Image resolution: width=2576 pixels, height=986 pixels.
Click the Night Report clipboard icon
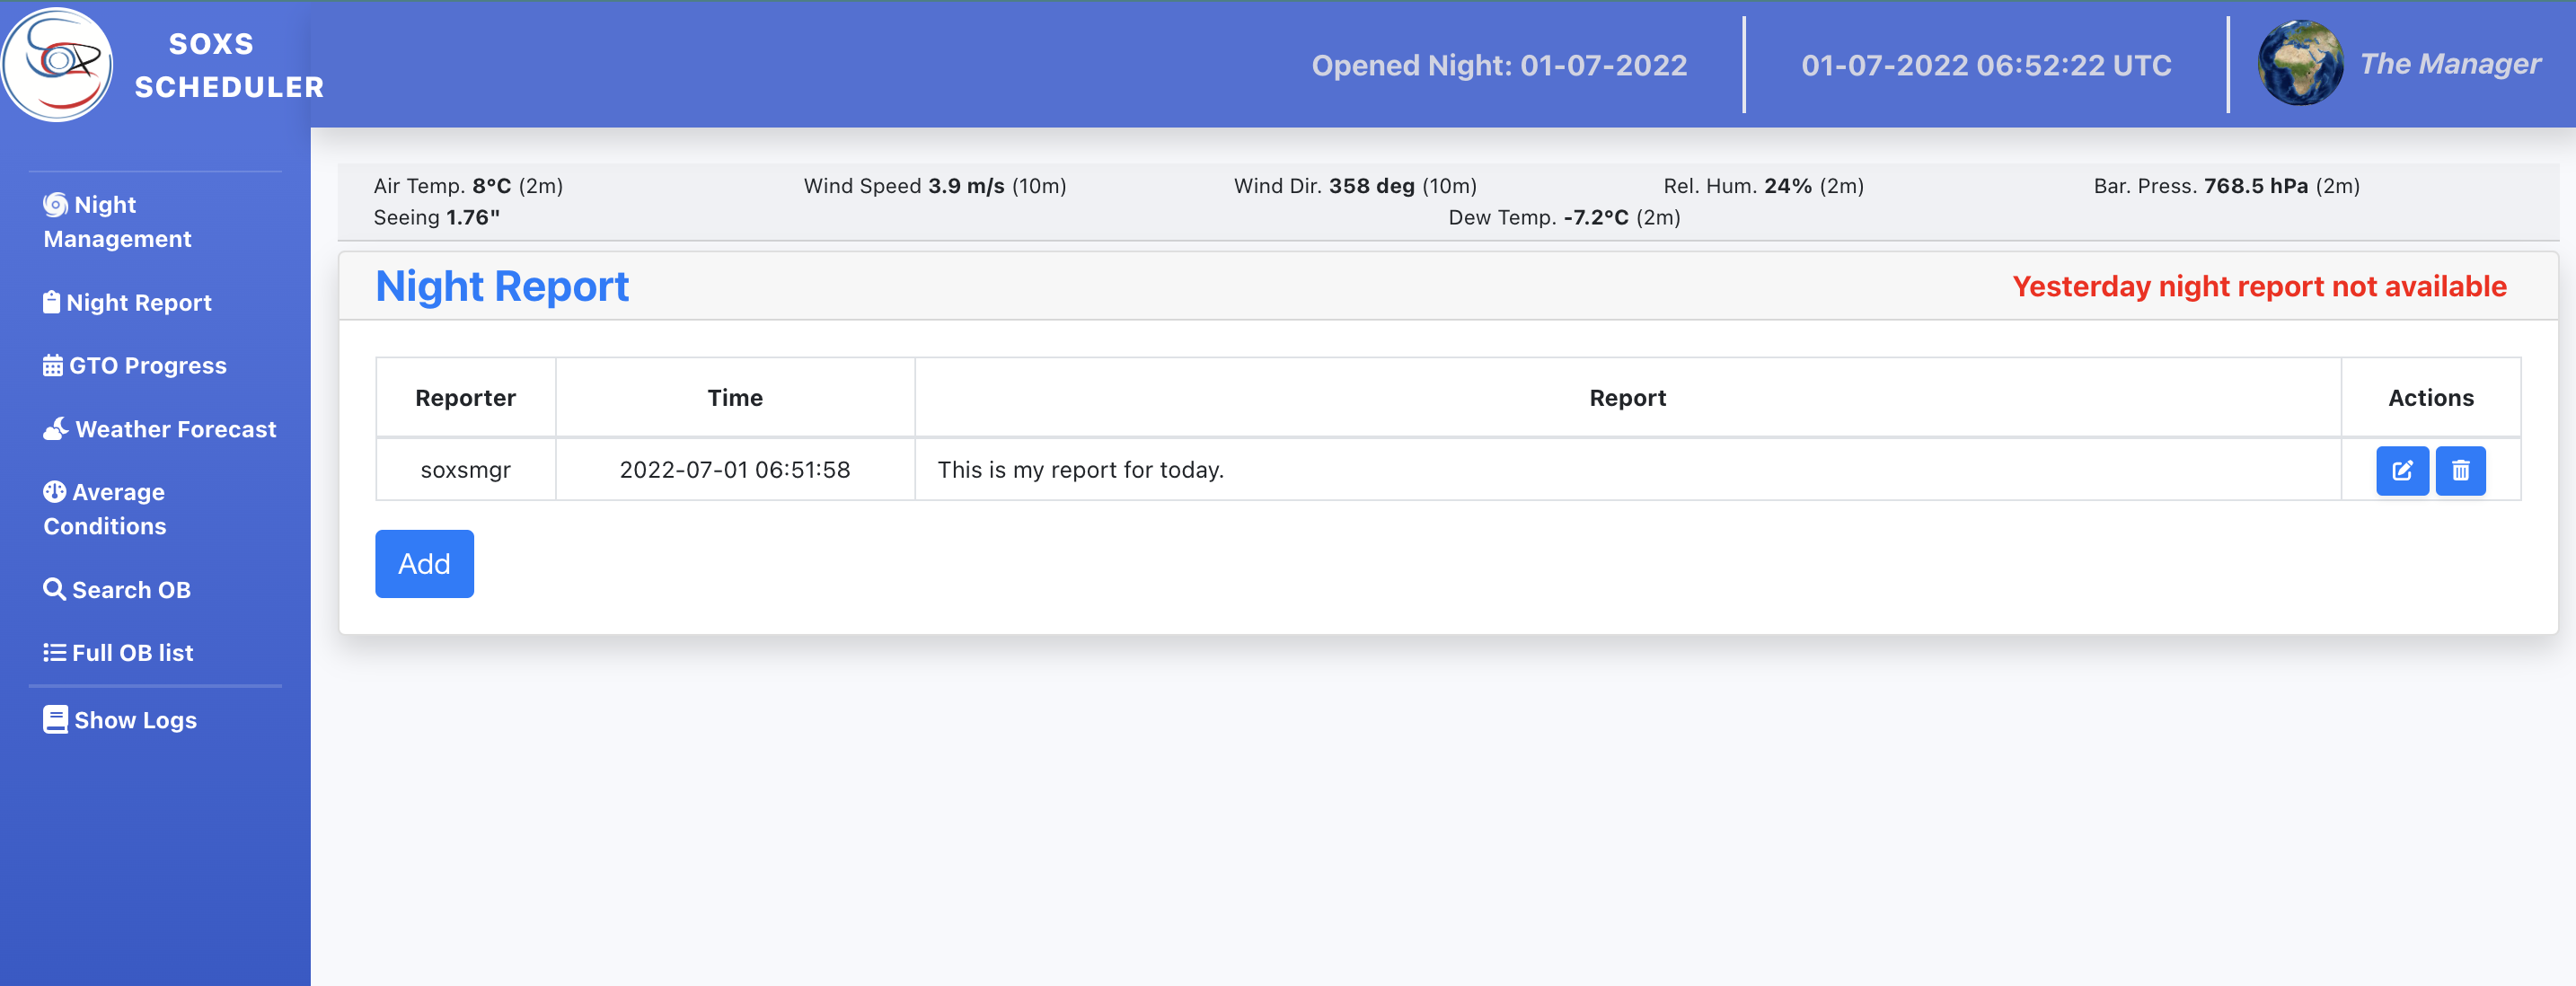click(x=51, y=302)
